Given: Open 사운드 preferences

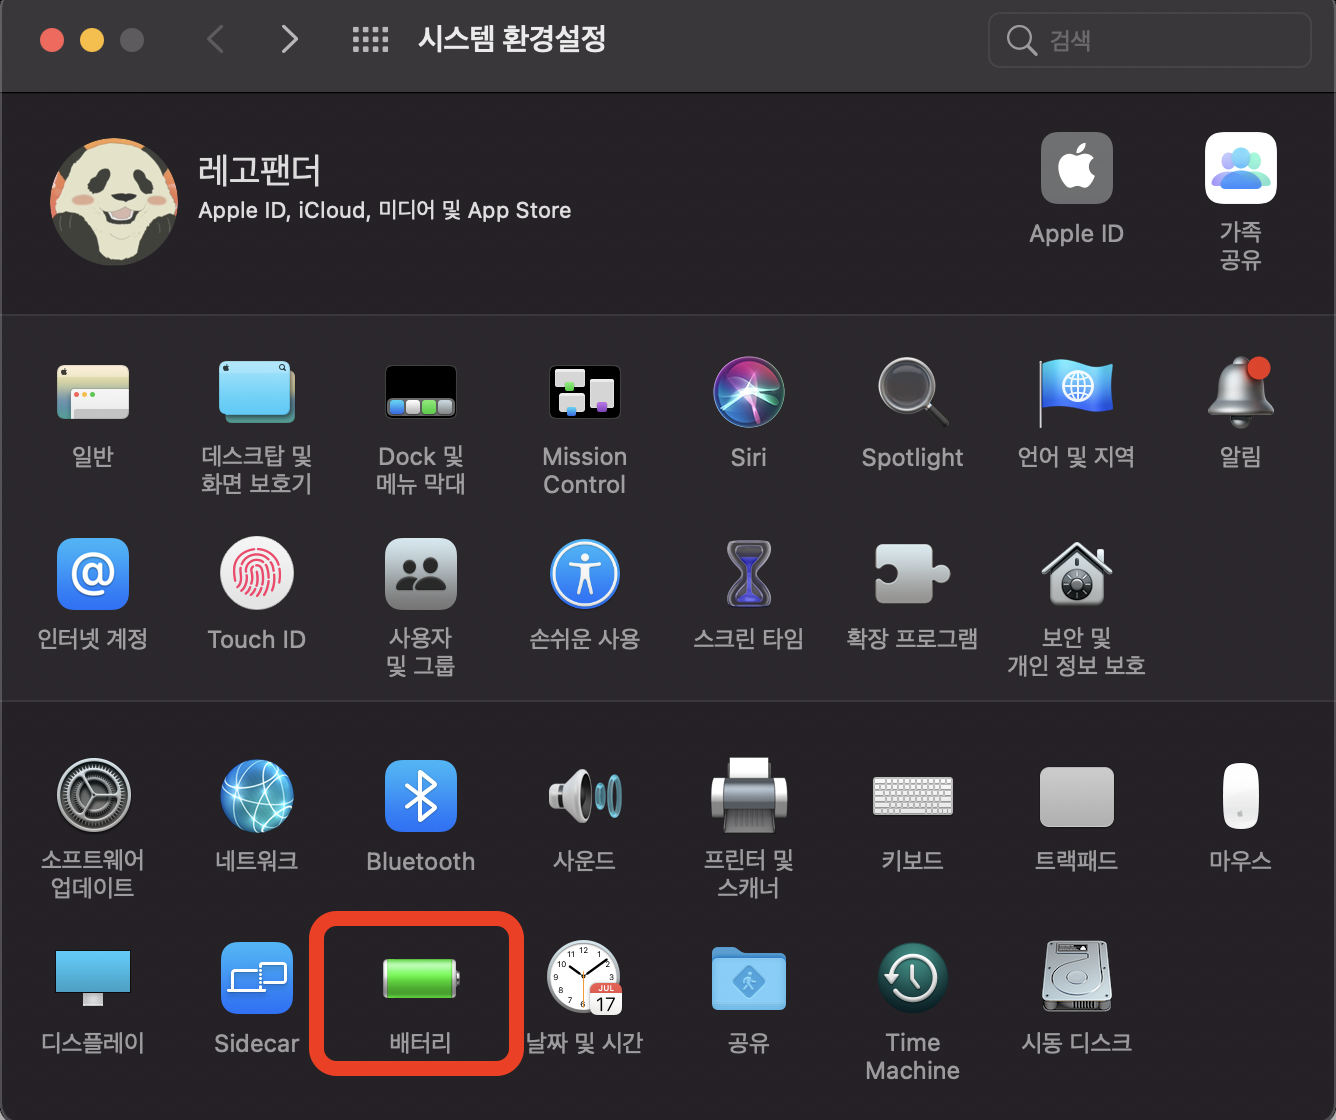Looking at the screenshot, I should 585,796.
